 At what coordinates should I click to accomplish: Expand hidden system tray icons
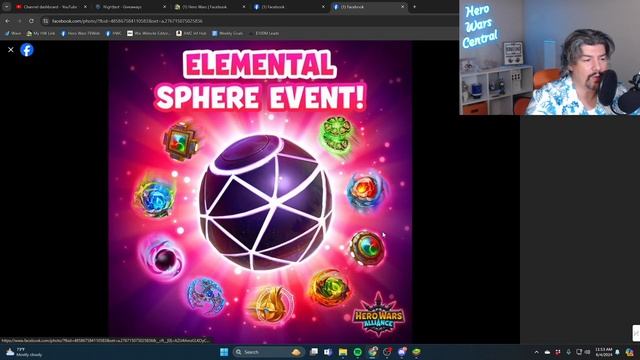coord(536,352)
